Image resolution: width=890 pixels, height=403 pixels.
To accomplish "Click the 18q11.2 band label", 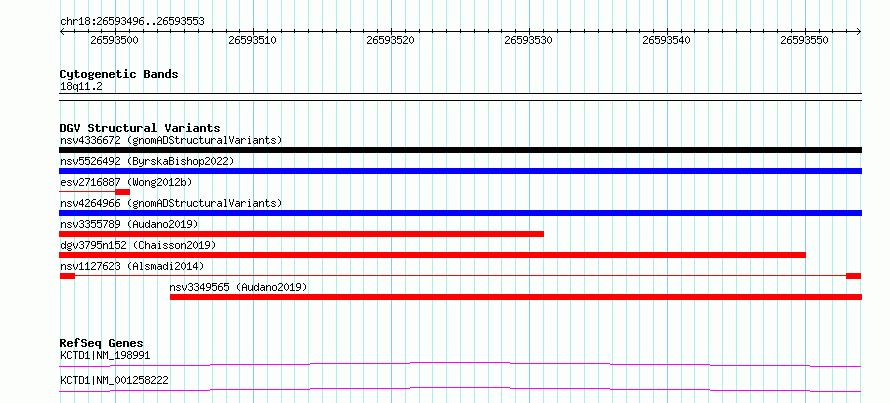I will 81,87.
